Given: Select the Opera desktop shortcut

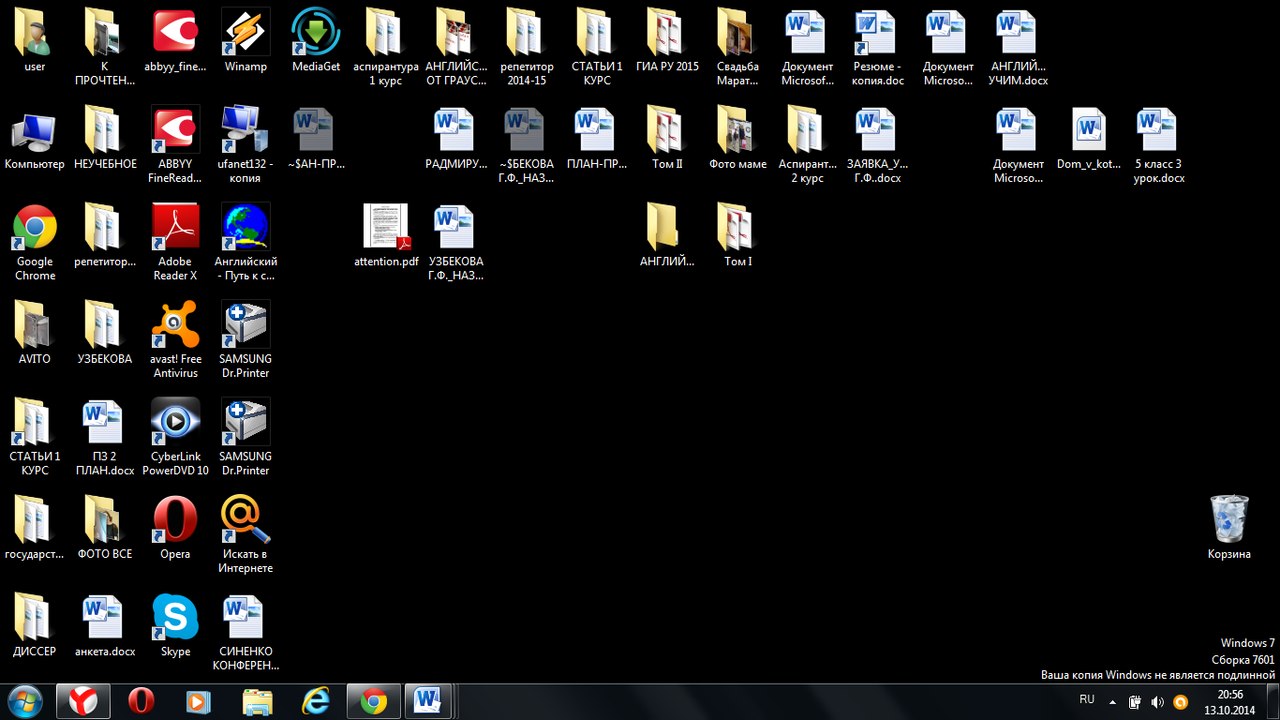Looking at the screenshot, I should (x=175, y=526).
